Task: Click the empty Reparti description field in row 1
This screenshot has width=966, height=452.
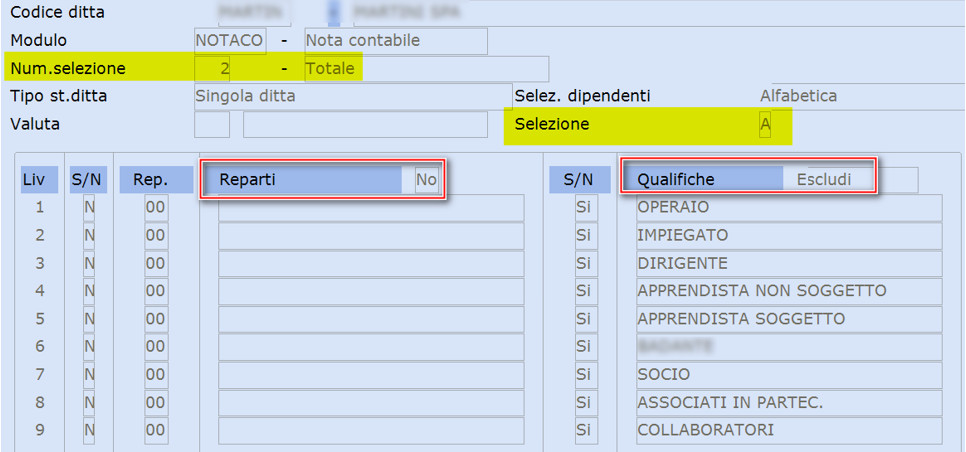Action: click(x=371, y=208)
